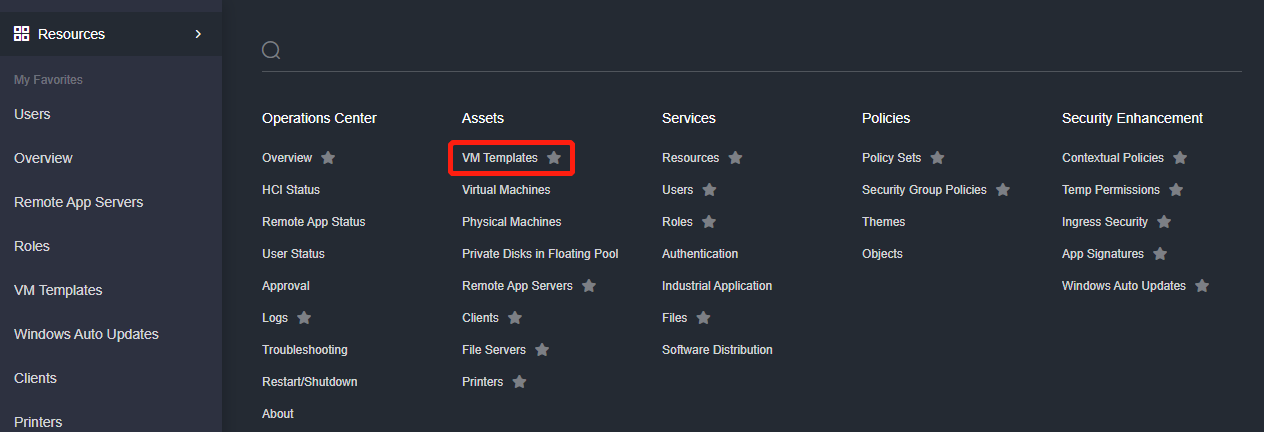
Task: Open the Virtual Machines link
Action: pyautogui.click(x=506, y=190)
